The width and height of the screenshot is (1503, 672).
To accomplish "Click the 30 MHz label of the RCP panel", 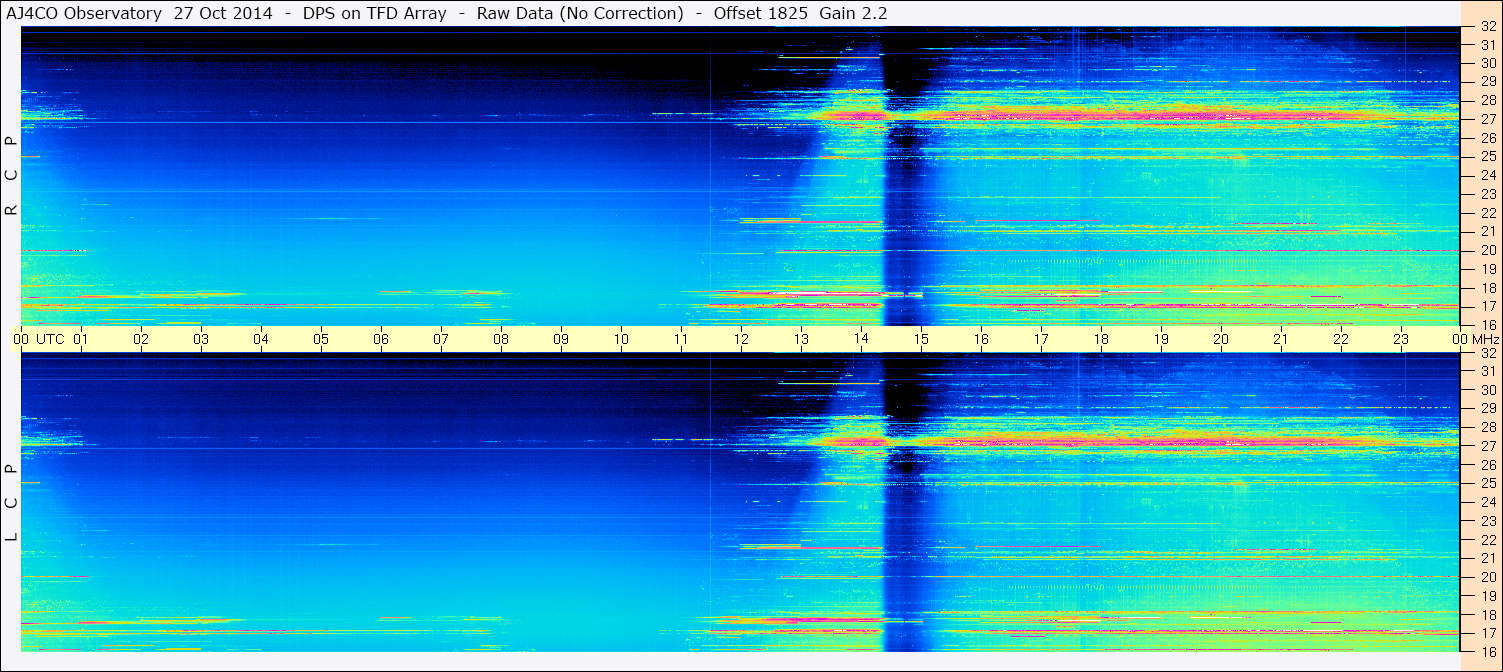I will coord(1488,63).
